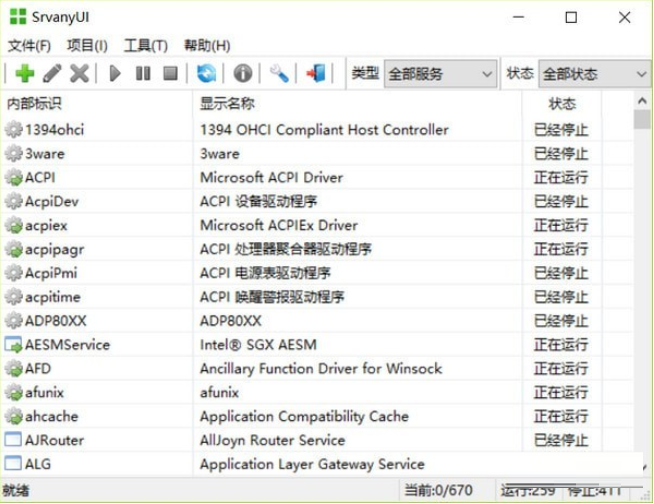The height and width of the screenshot is (504, 654).
Task: Click the scrollbar up arrow
Action: [x=642, y=101]
